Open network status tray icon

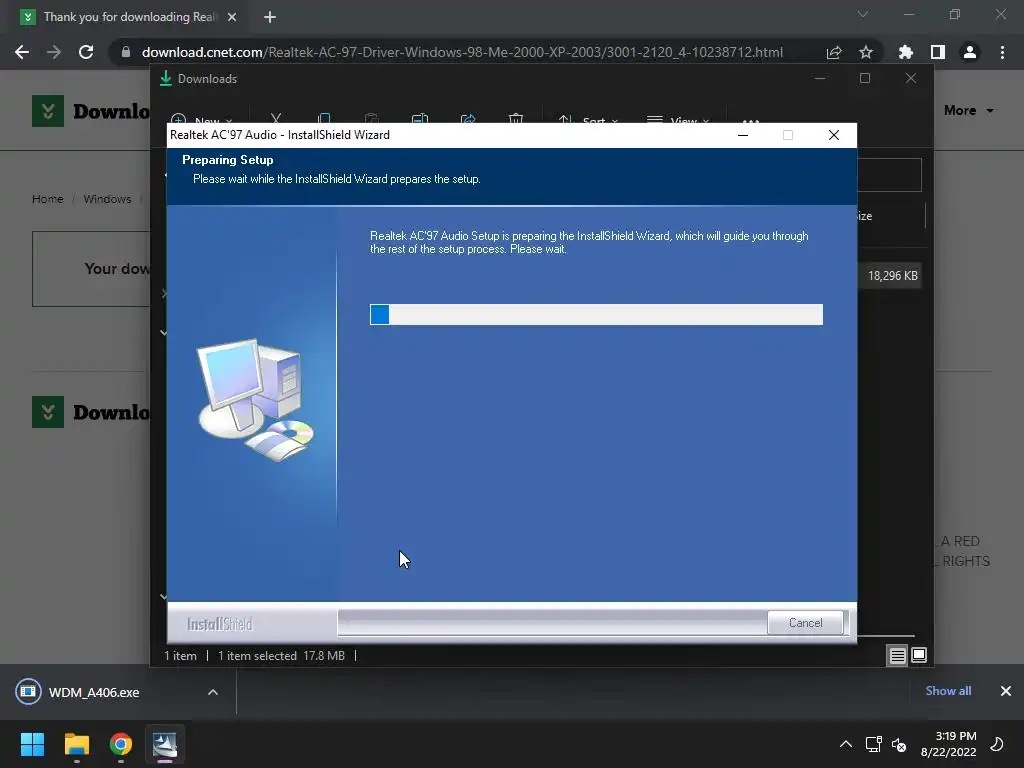tap(873, 744)
